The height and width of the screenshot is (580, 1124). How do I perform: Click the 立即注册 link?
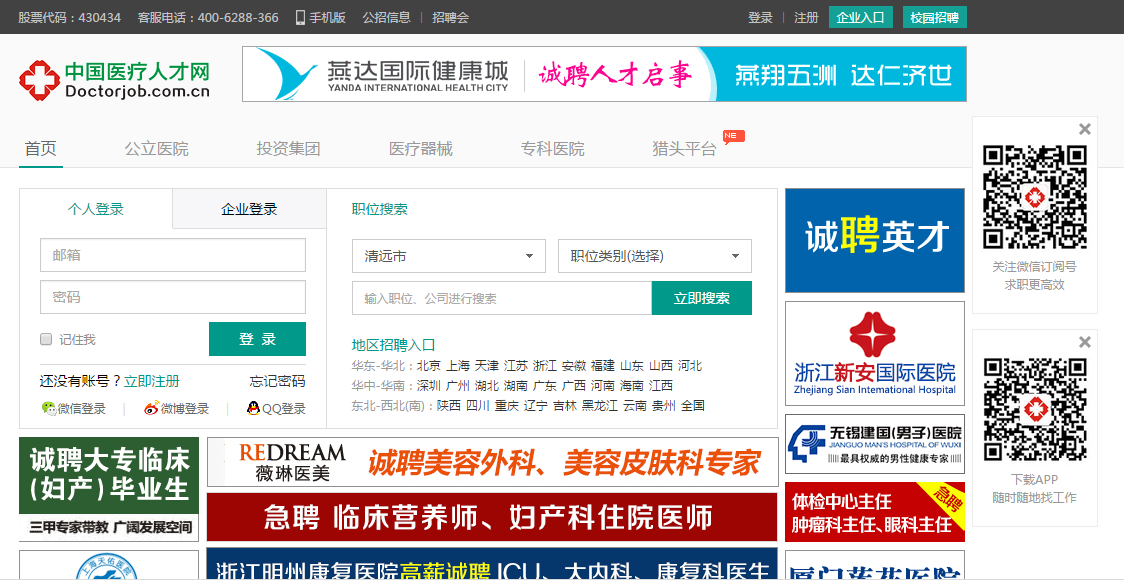click(x=152, y=381)
